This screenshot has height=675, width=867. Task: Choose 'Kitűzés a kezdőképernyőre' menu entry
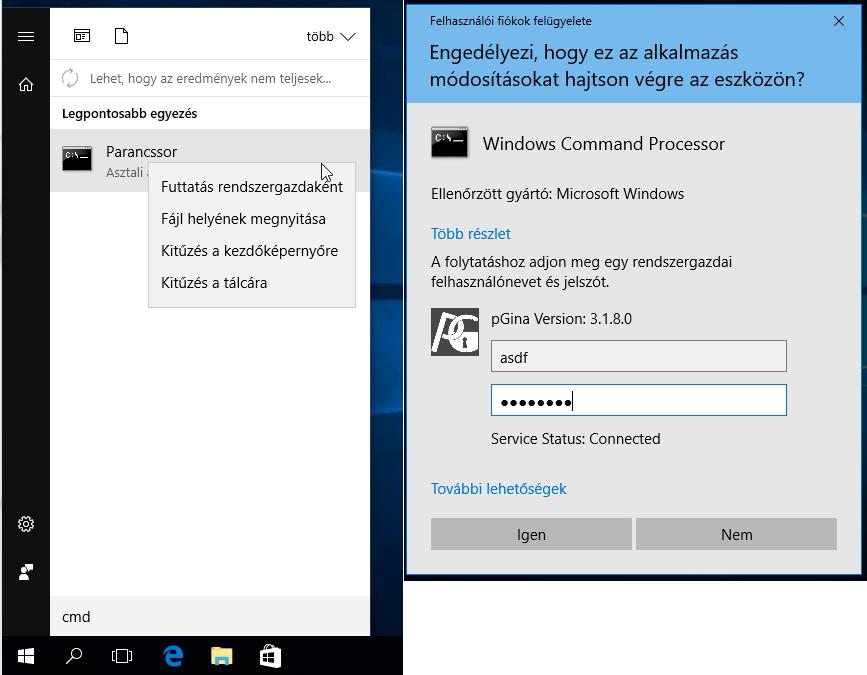(252, 251)
